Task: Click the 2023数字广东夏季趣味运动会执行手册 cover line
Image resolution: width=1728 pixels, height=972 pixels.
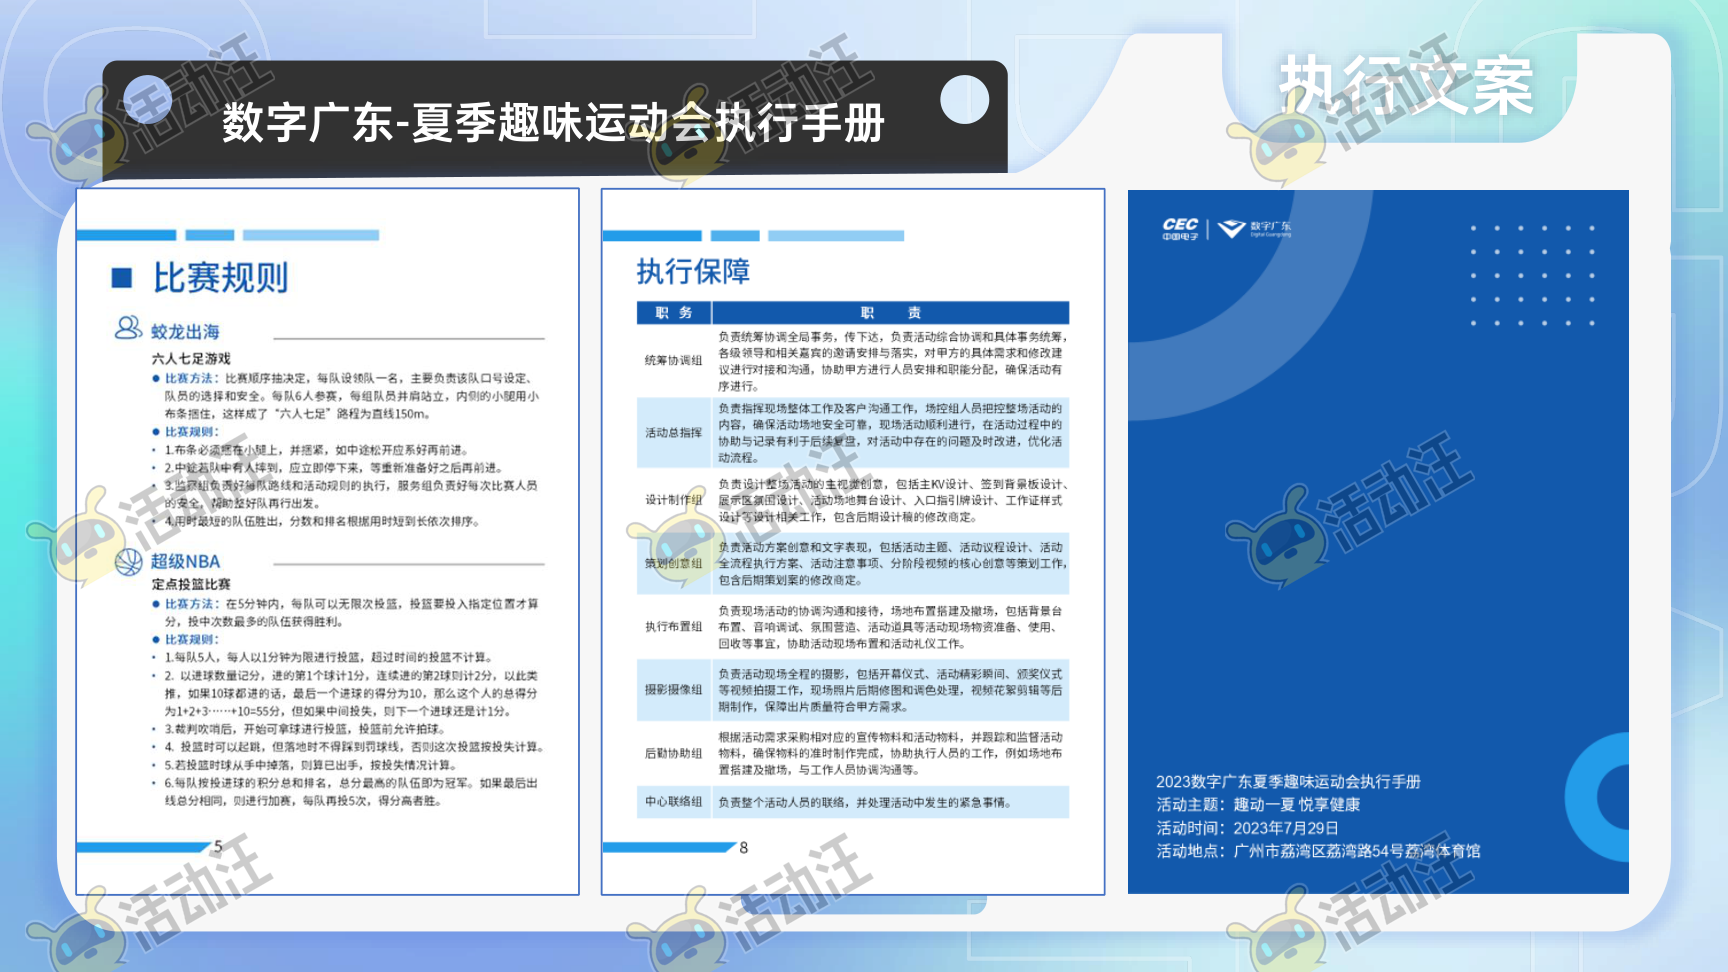Action: tap(1288, 782)
